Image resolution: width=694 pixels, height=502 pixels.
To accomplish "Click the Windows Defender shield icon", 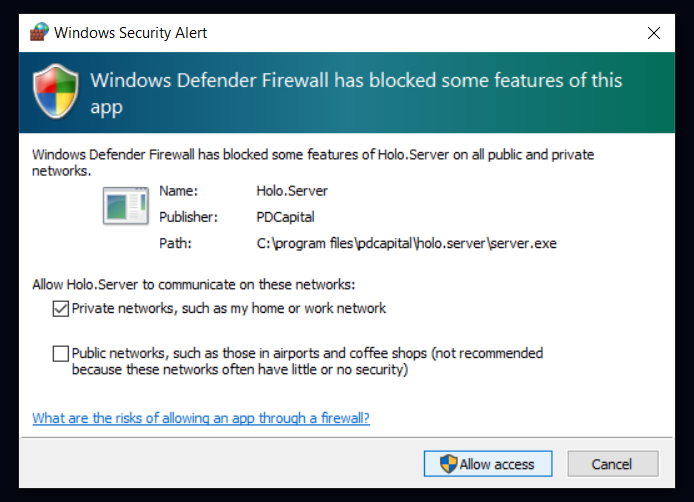I will point(56,91).
